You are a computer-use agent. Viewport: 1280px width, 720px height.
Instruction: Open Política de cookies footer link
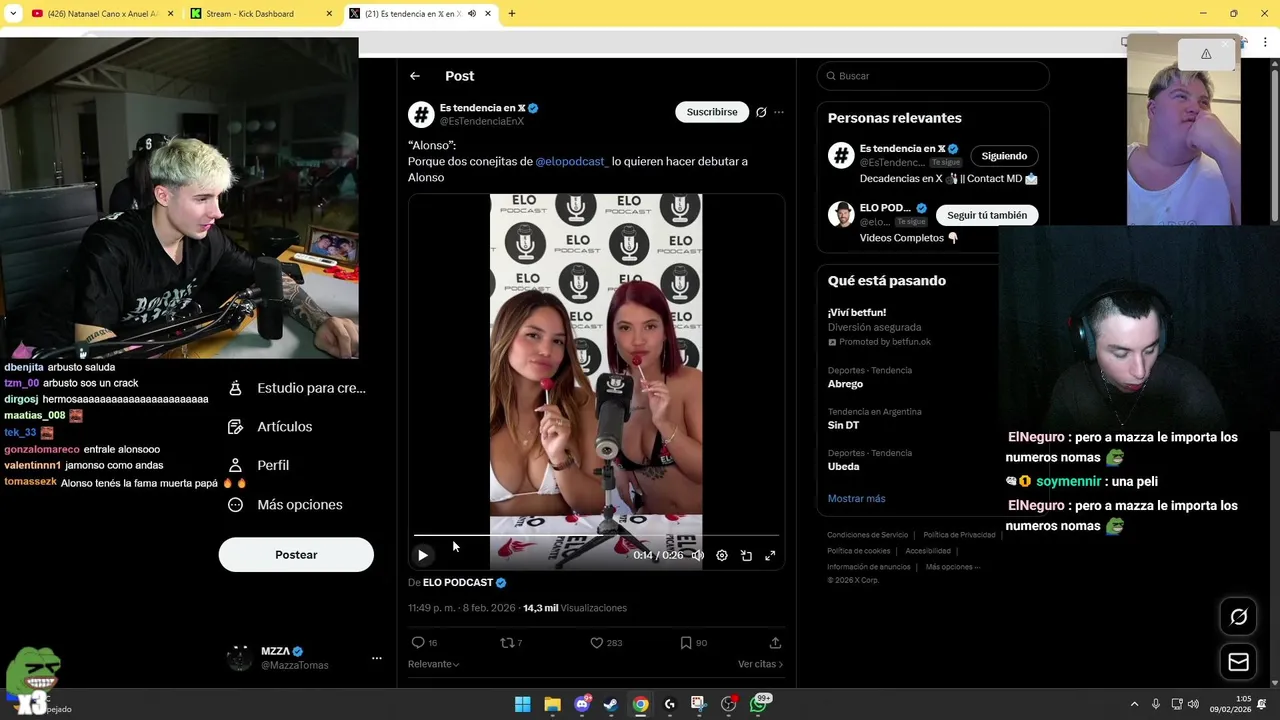coord(859,551)
